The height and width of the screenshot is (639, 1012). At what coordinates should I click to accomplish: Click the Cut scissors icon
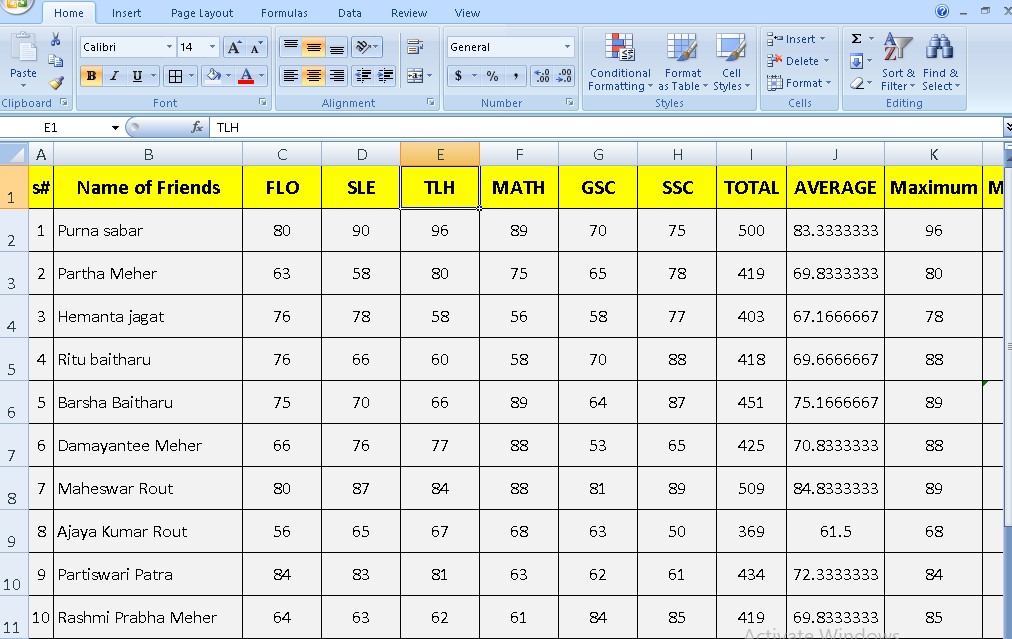[56, 39]
